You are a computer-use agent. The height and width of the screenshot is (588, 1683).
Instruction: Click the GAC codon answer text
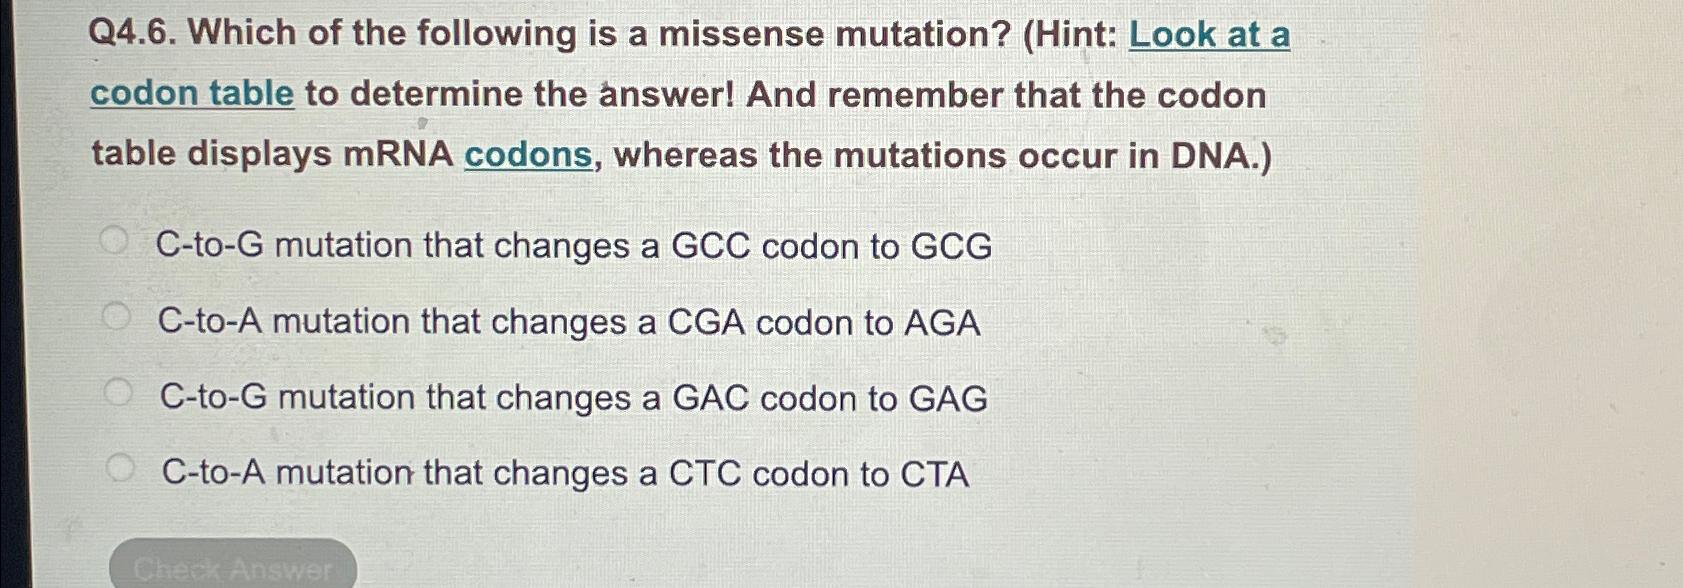[570, 396]
